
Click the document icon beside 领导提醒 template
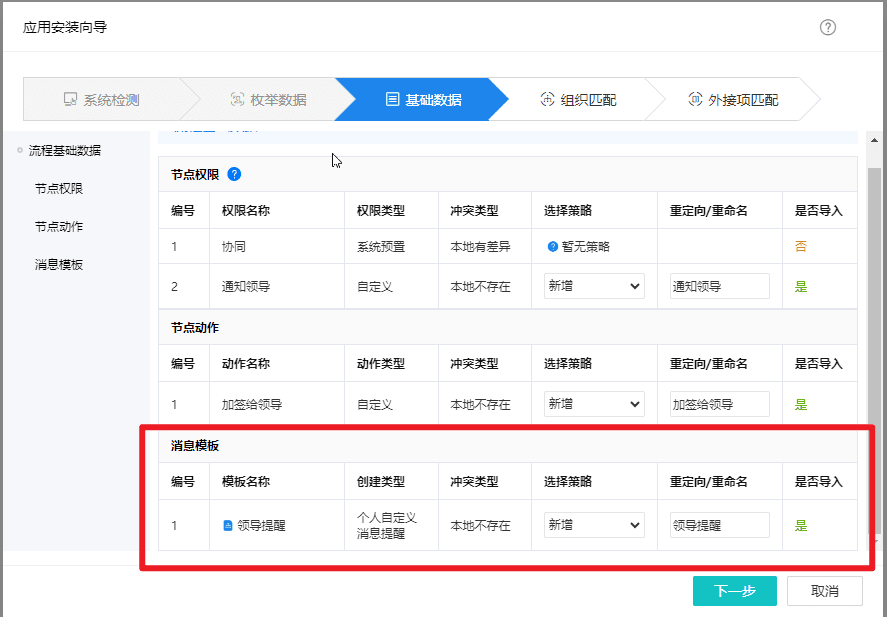[228, 525]
